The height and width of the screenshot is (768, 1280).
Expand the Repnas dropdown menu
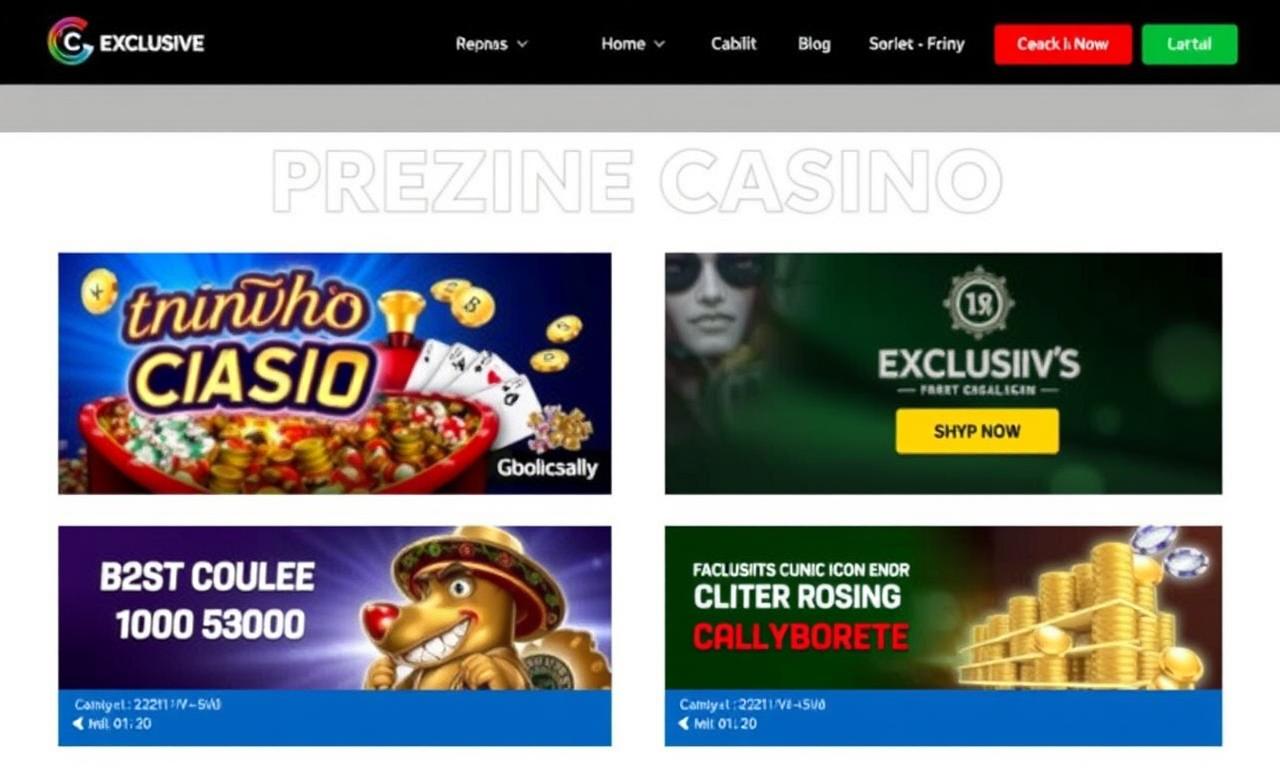(x=492, y=44)
